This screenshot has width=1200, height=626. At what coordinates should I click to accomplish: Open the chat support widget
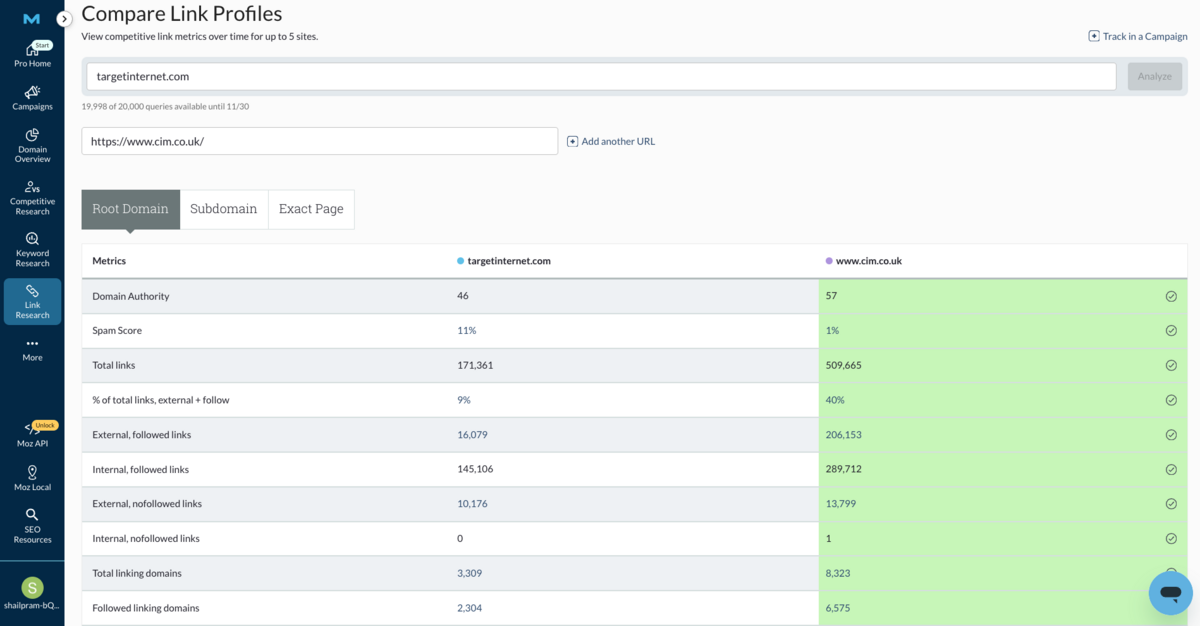(x=1170, y=593)
